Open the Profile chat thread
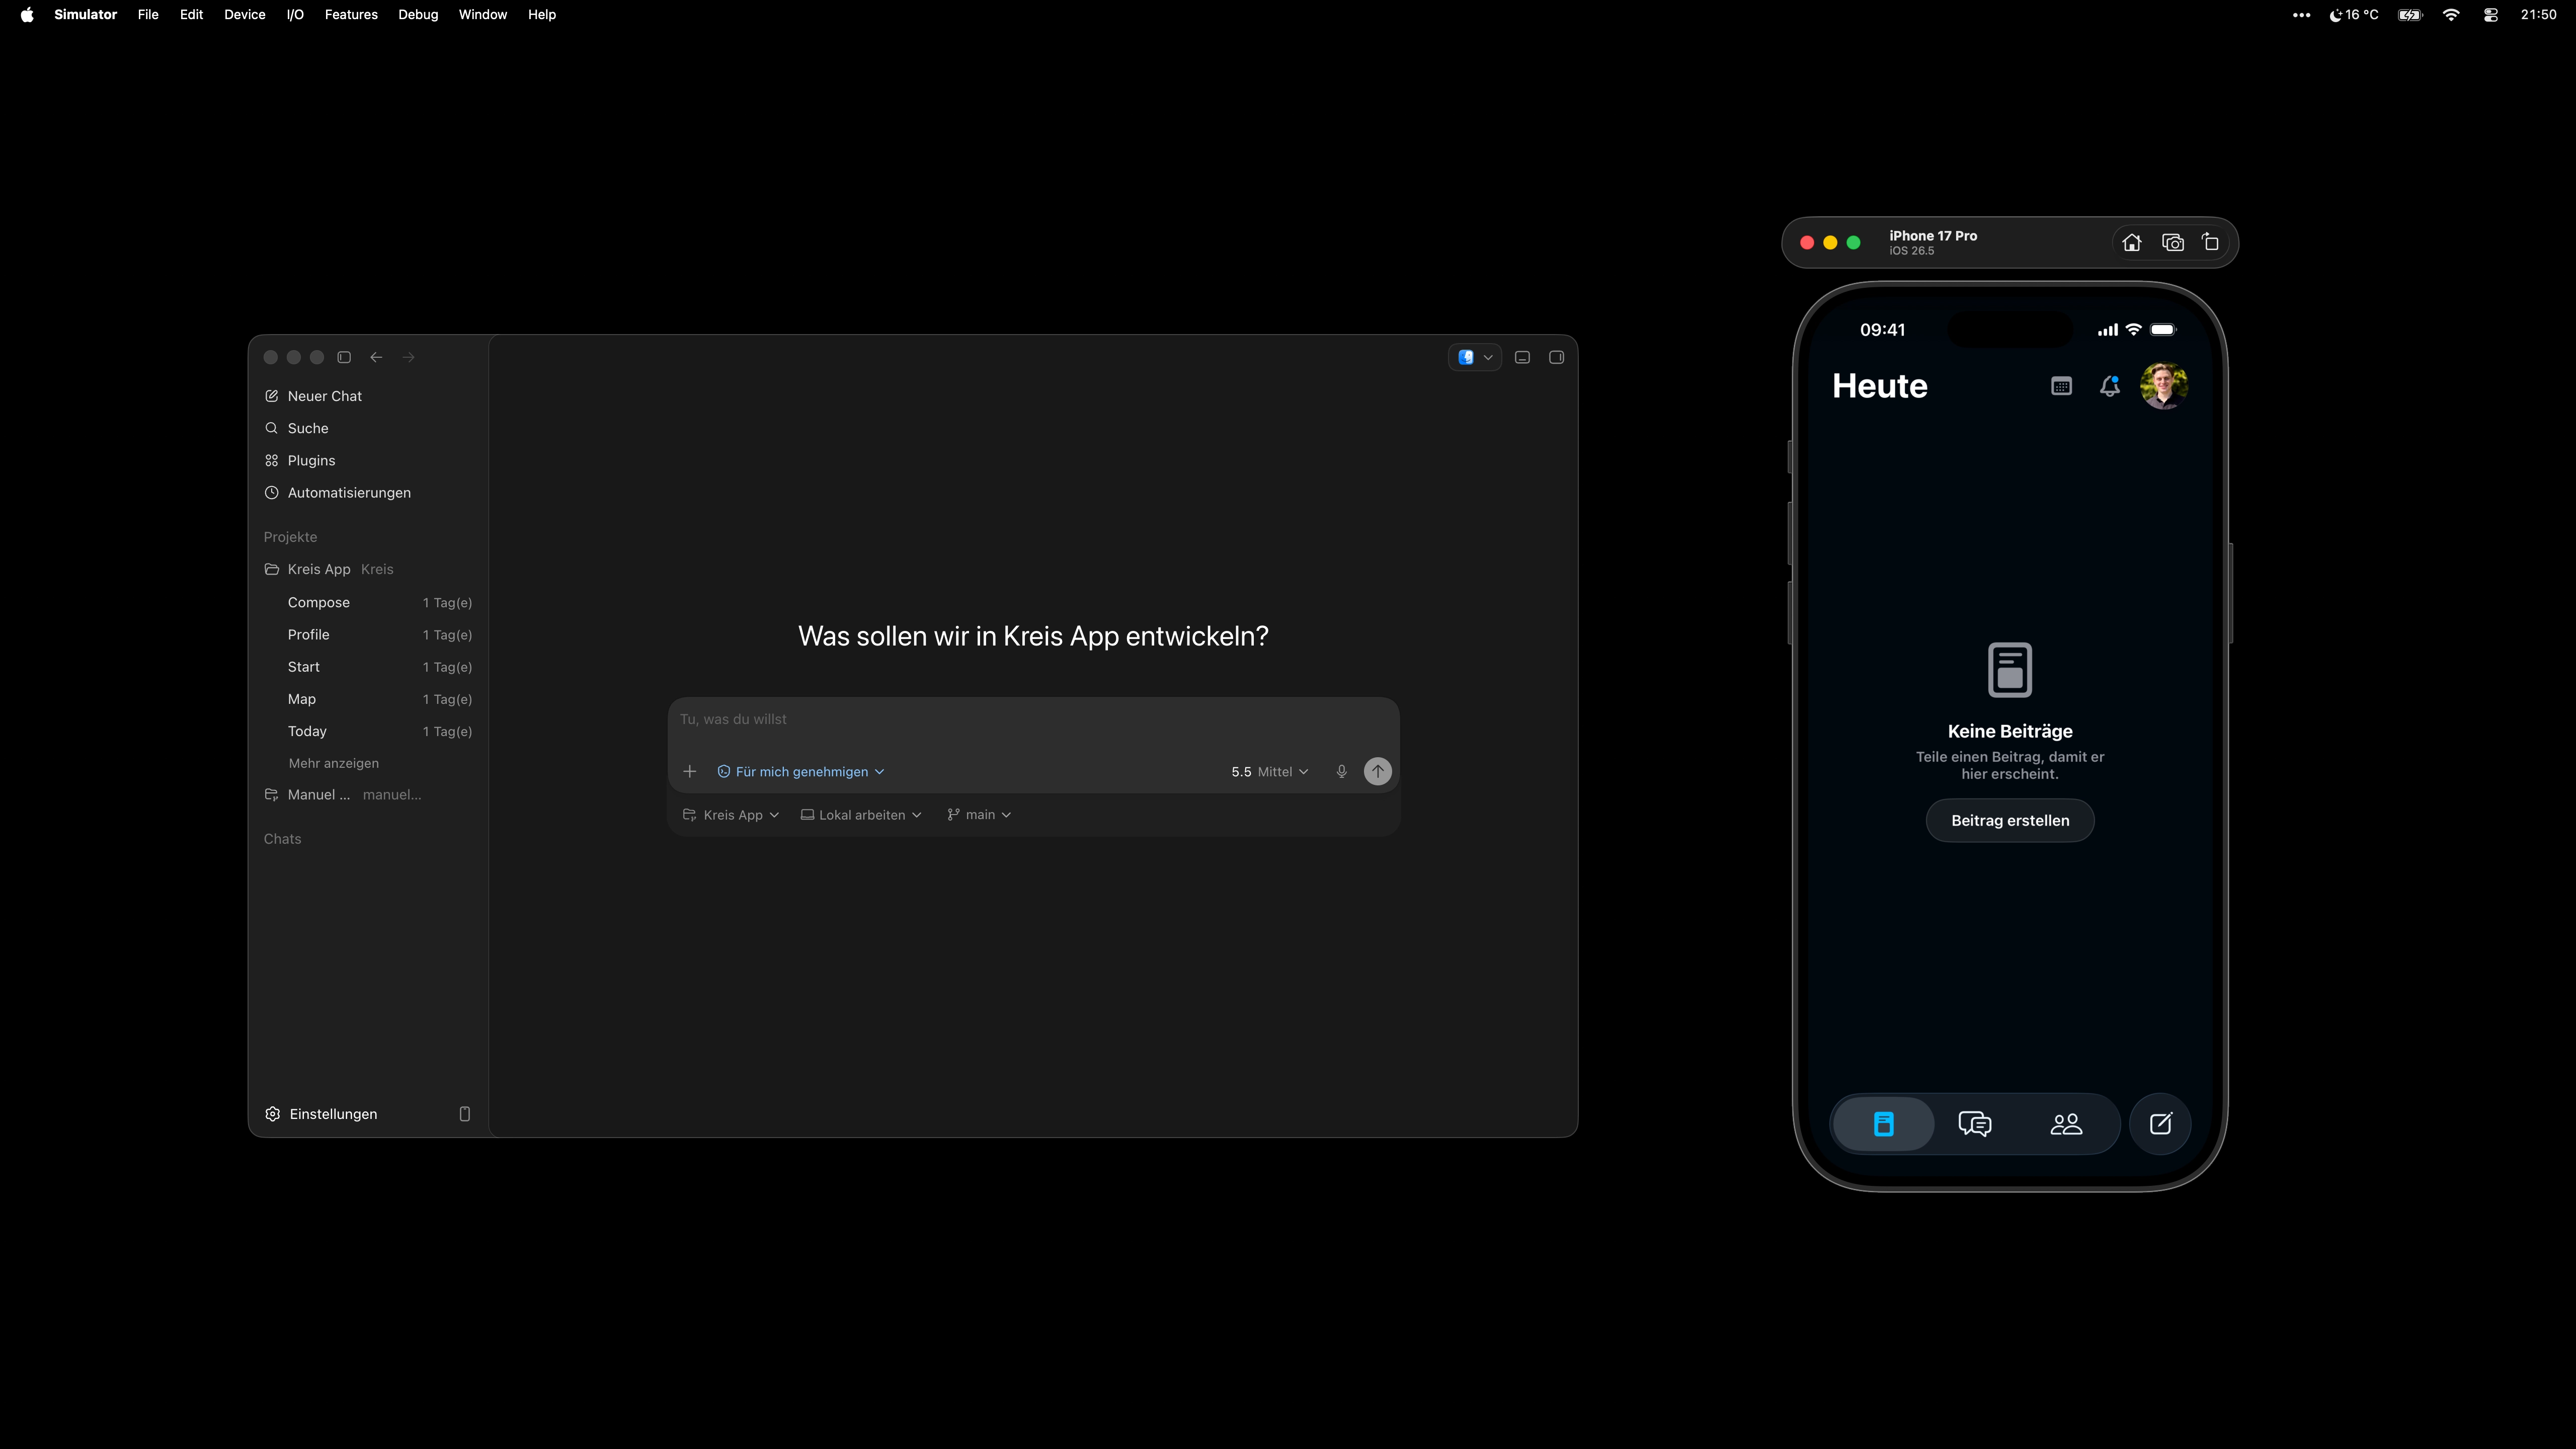 click(x=368, y=634)
